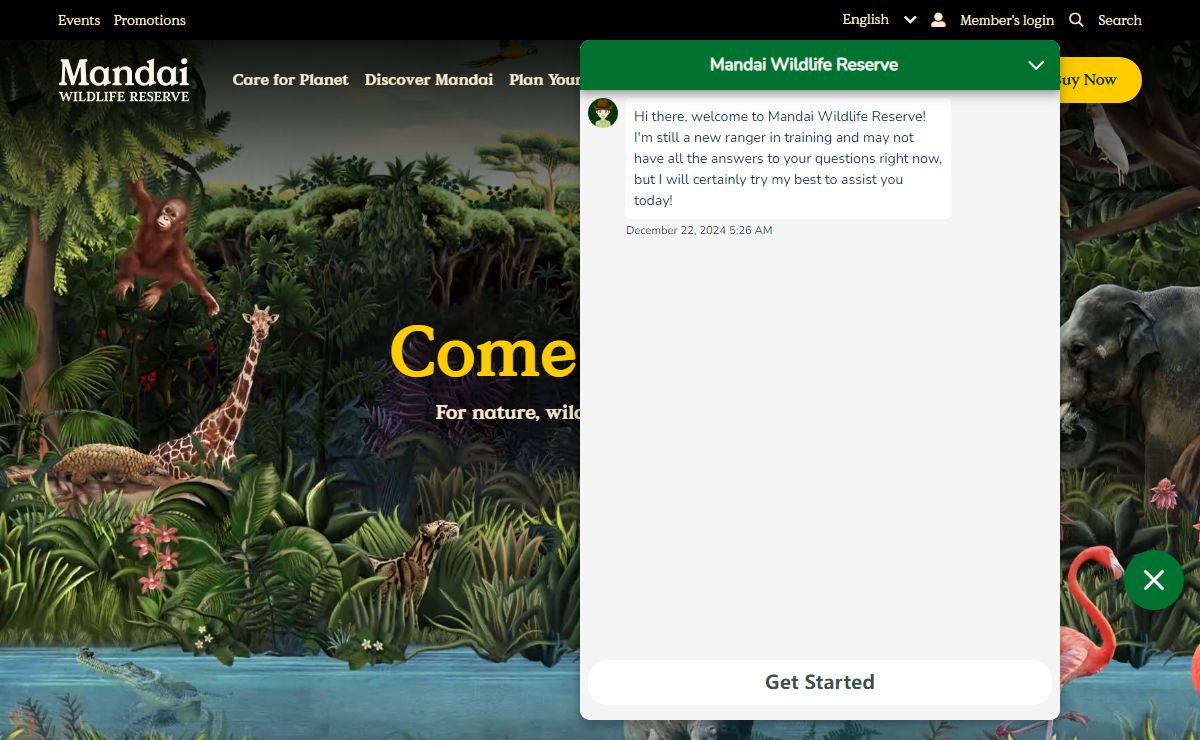The image size is (1200, 740).
Task: Open the Care for Planet menu
Action: click(x=291, y=79)
